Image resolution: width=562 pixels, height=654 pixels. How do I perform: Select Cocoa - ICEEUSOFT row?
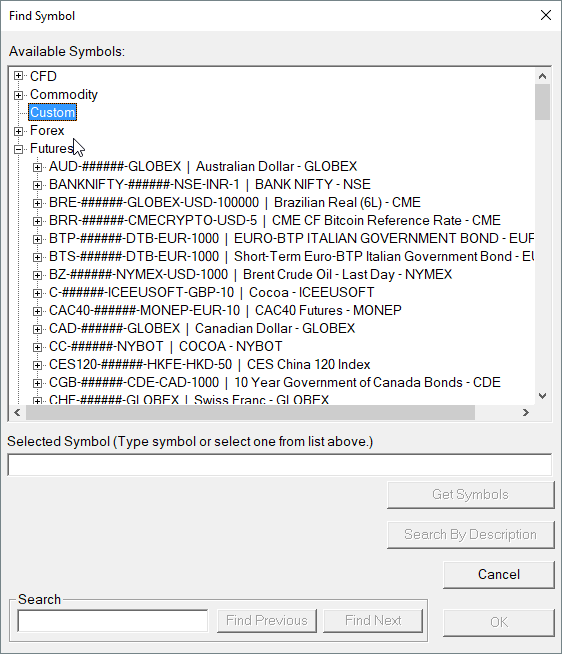pos(212,292)
